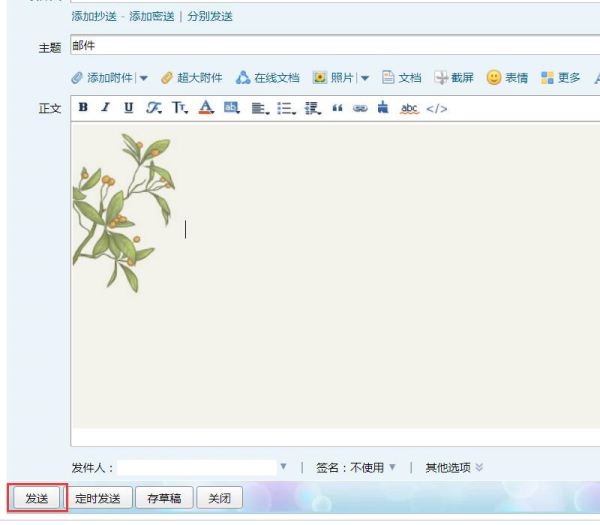This screenshot has width=600, height=525.
Task: Click the 分别发送 link
Action: point(210,16)
